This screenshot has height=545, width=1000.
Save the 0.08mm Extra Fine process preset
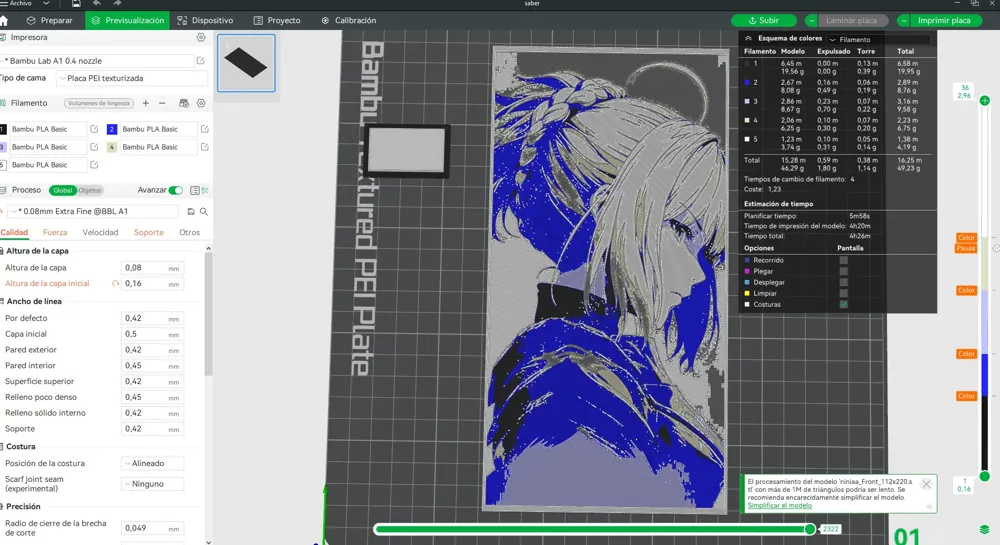[x=191, y=212]
